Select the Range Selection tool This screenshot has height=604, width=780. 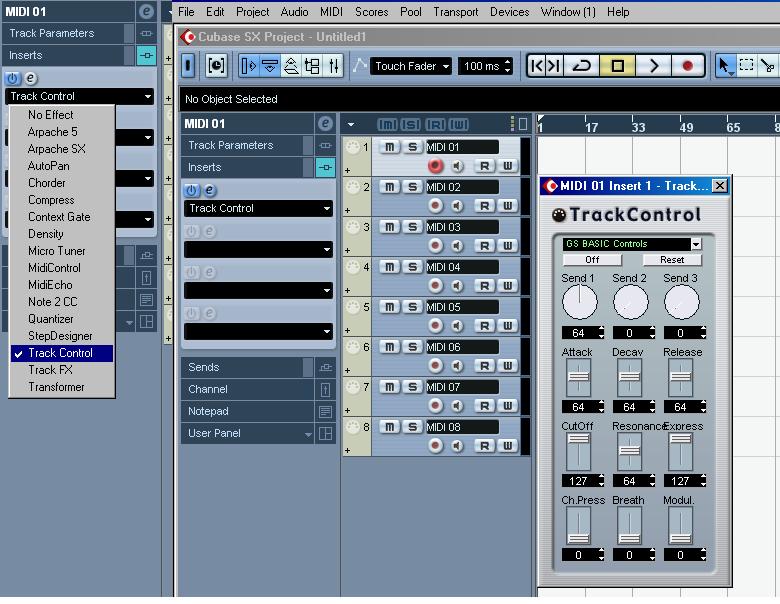[746, 66]
